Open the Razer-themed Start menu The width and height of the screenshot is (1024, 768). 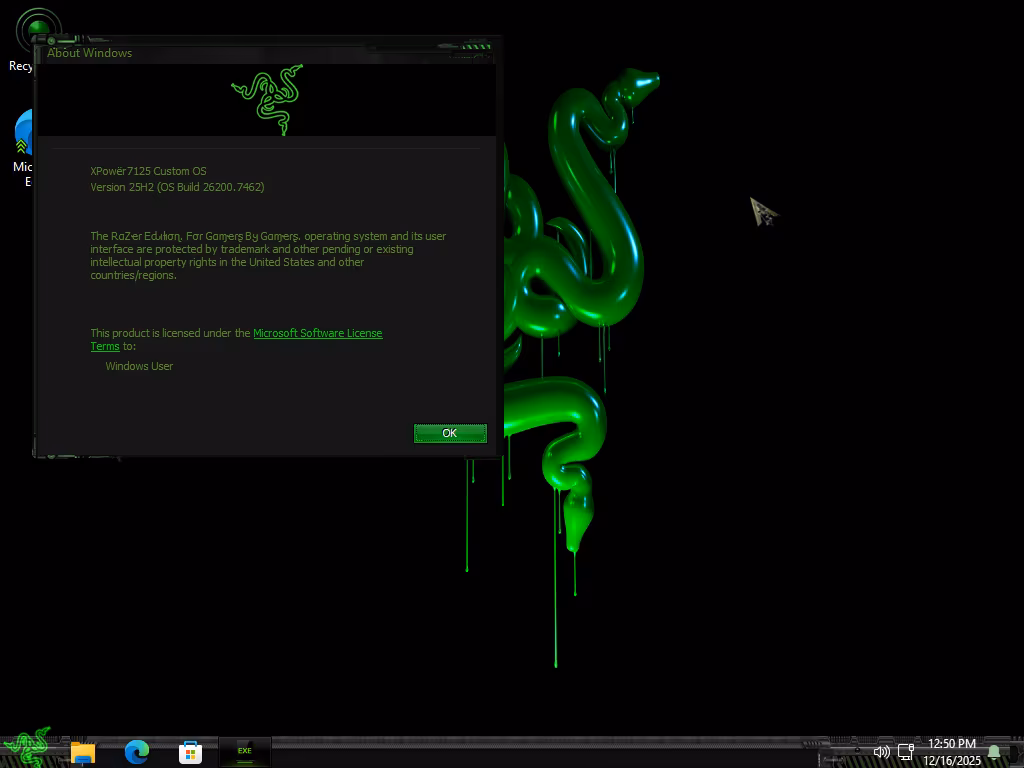coord(27,749)
